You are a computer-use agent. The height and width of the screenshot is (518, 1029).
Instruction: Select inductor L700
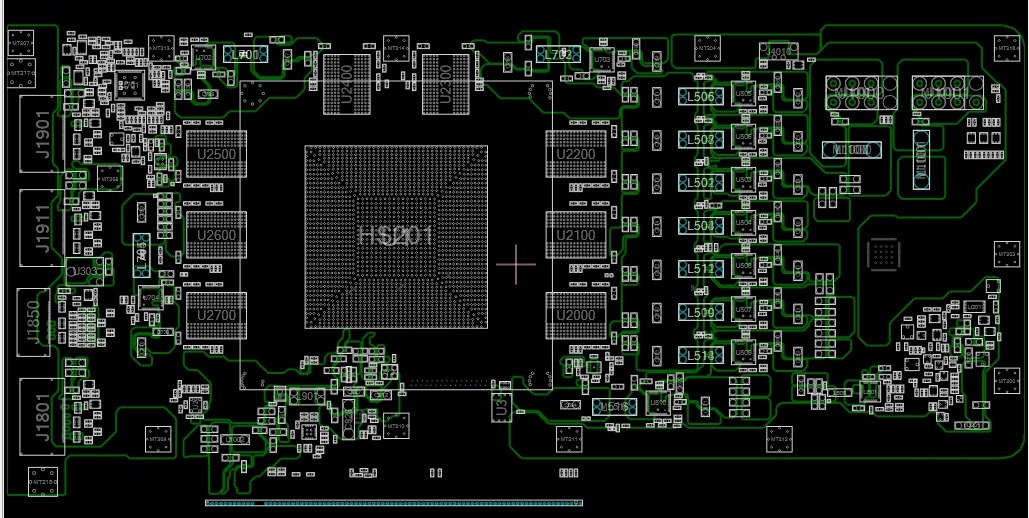point(246,54)
